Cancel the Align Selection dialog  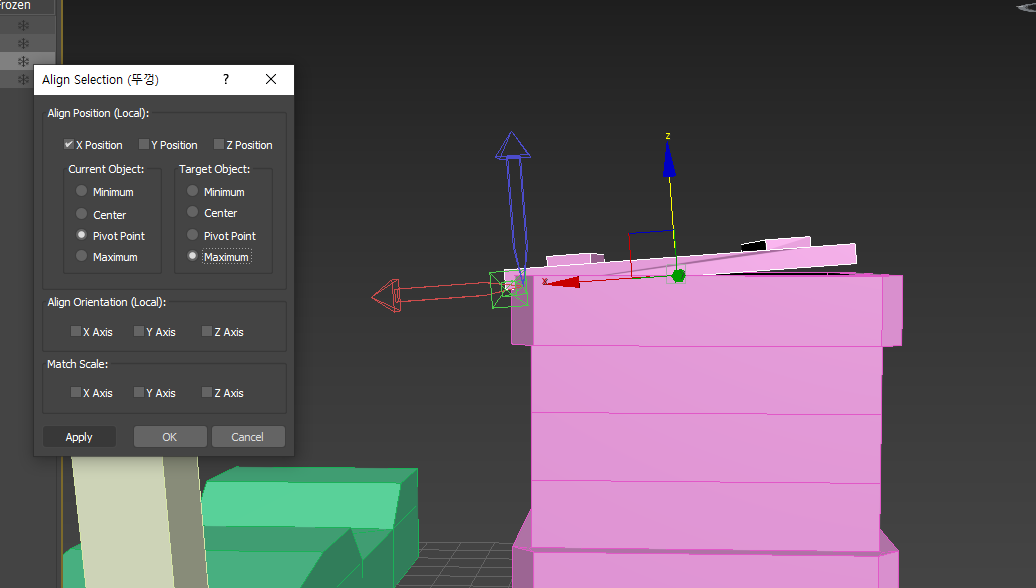click(248, 437)
